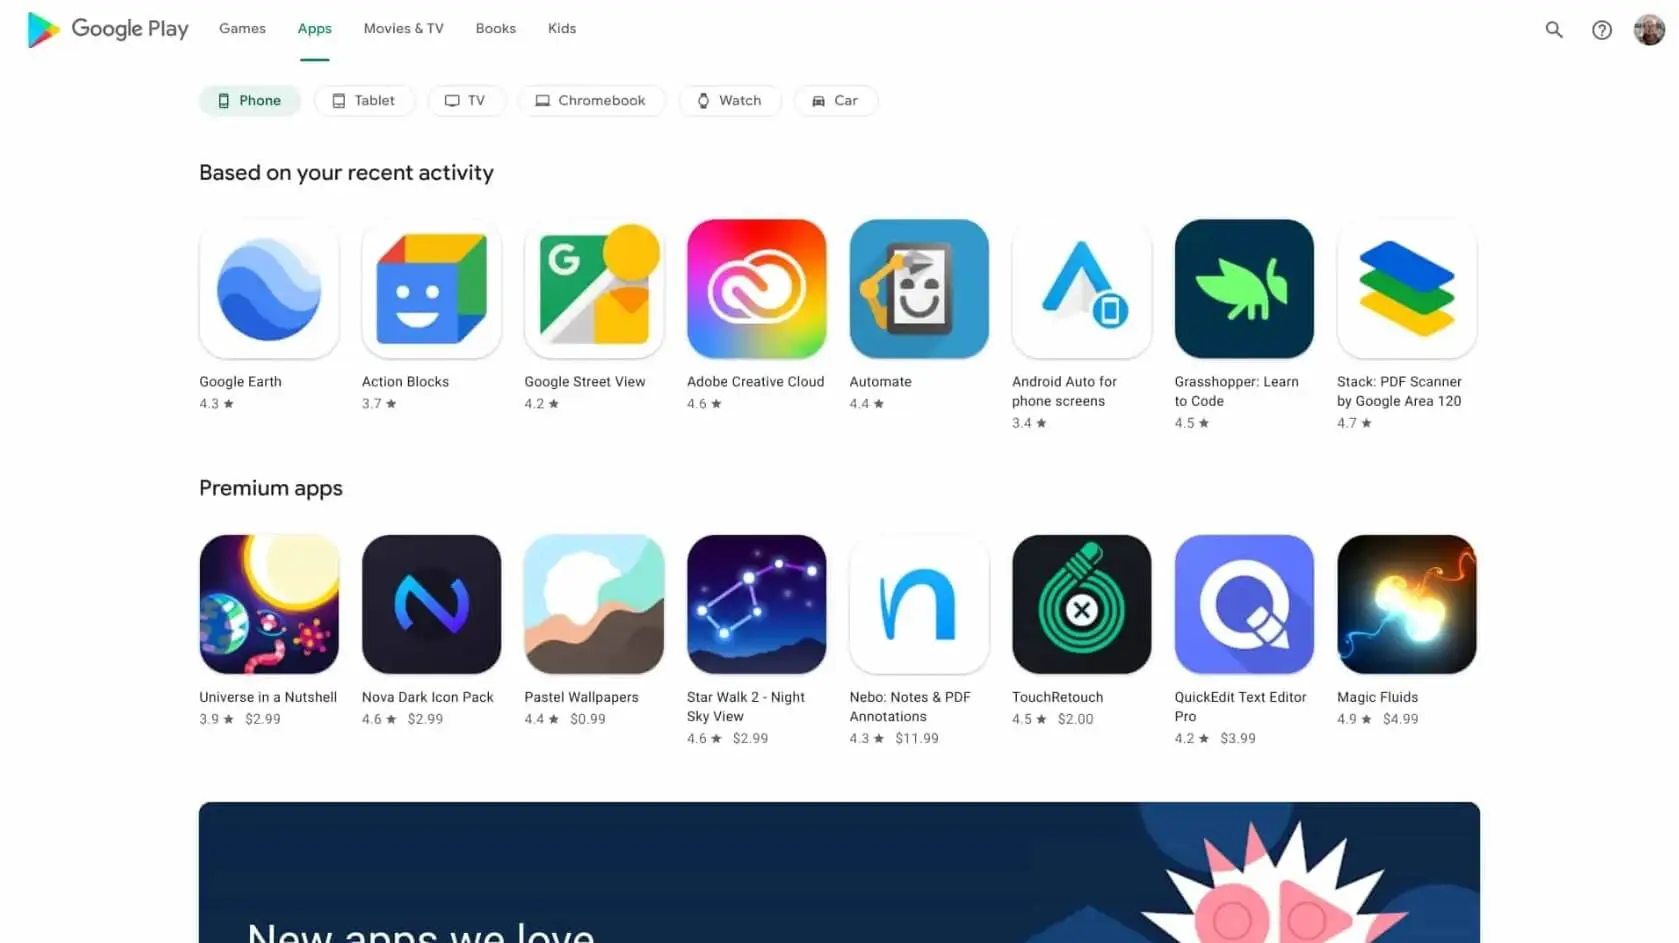Open the user profile avatar
The width and height of the screenshot is (1679, 943).
[1649, 29]
